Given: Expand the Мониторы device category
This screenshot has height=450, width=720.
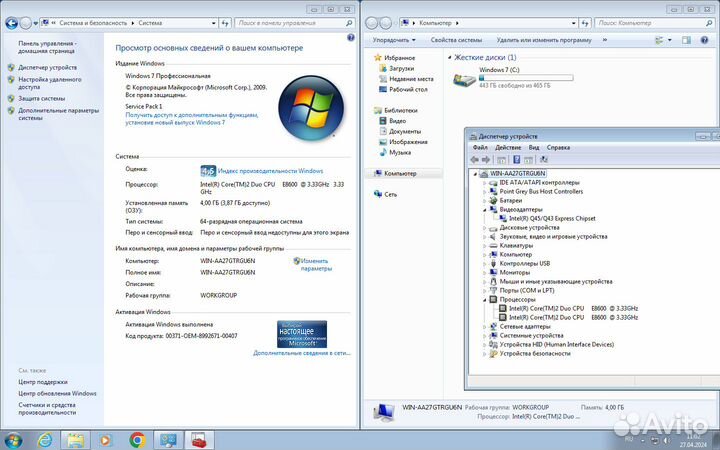Looking at the screenshot, I should click(484, 273).
